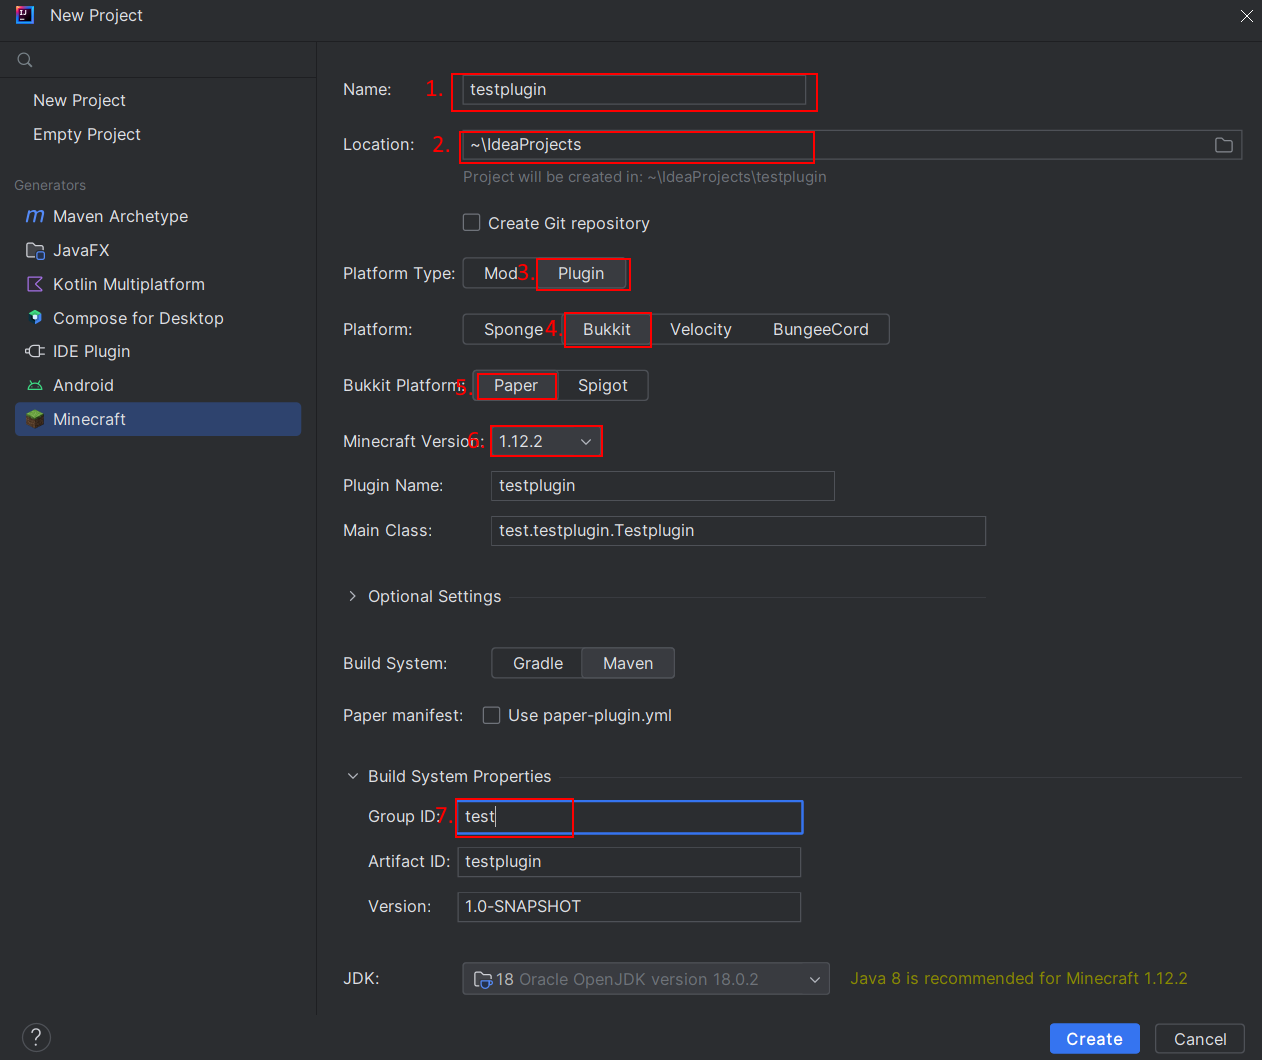Screen dimensions: 1262x1060
Task: Focus the Plugin Name field
Action: 663,486
